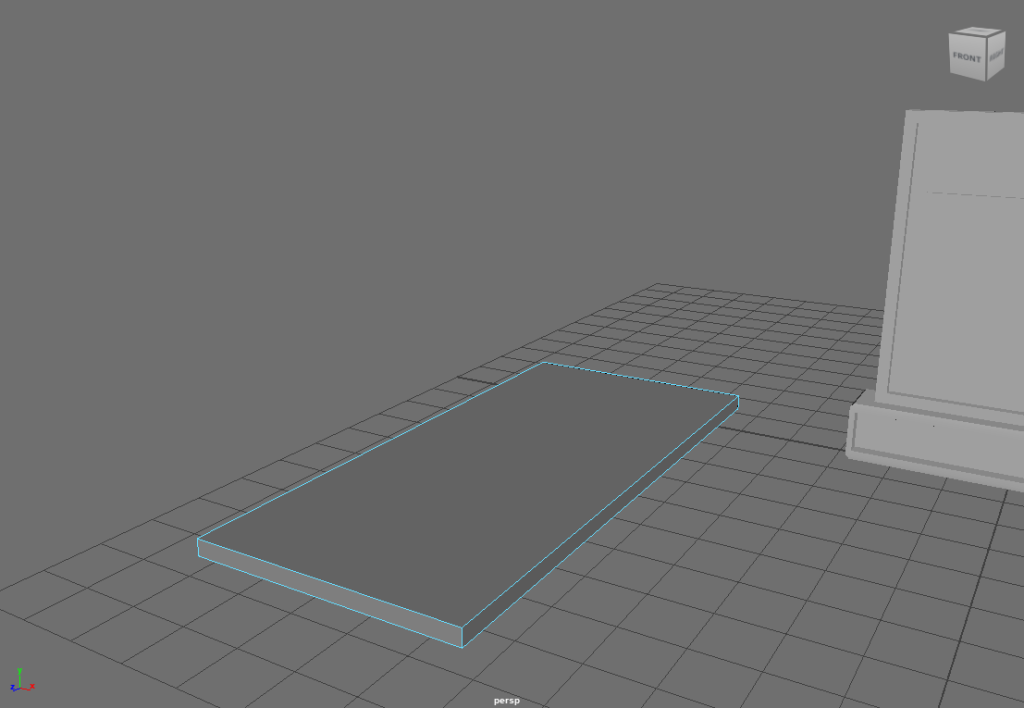Click the slab's far back corner
The width and height of the screenshot is (1024, 708).
point(543,363)
